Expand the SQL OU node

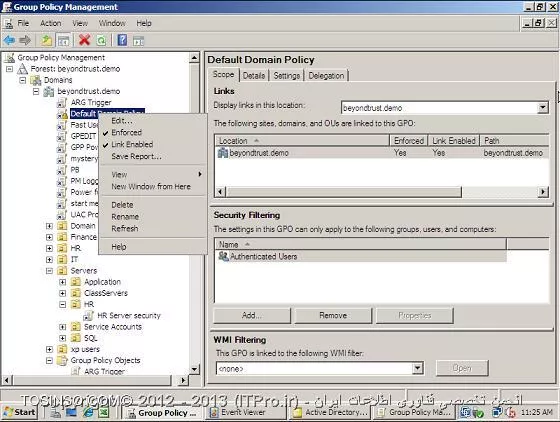click(x=62, y=338)
